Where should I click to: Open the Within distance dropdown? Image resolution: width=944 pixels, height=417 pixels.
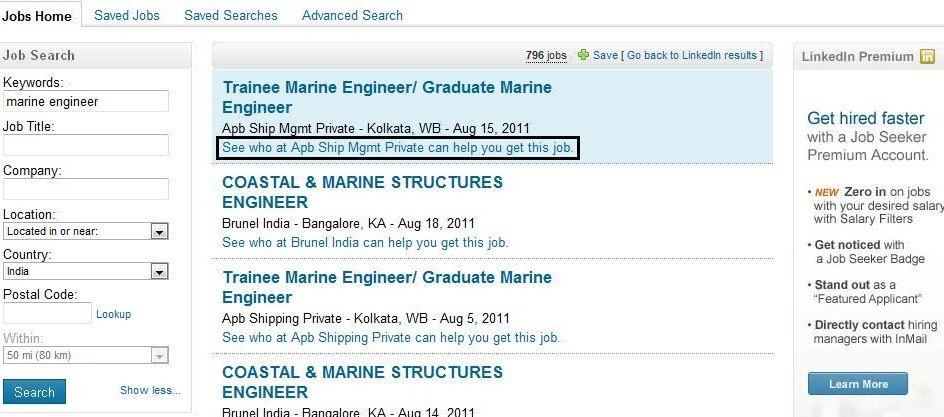coord(158,355)
